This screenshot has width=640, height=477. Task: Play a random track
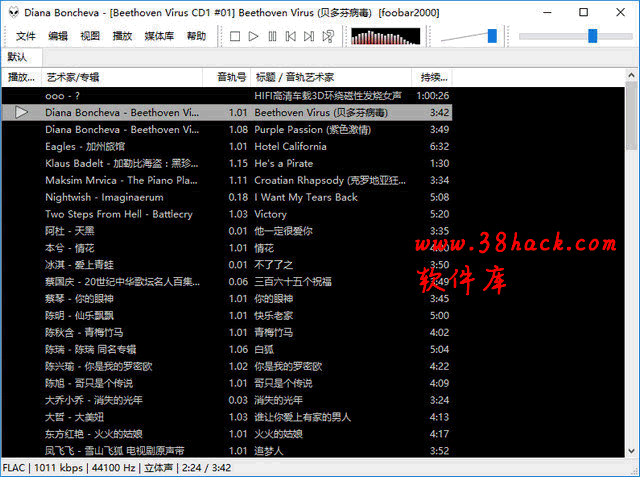[x=328, y=36]
